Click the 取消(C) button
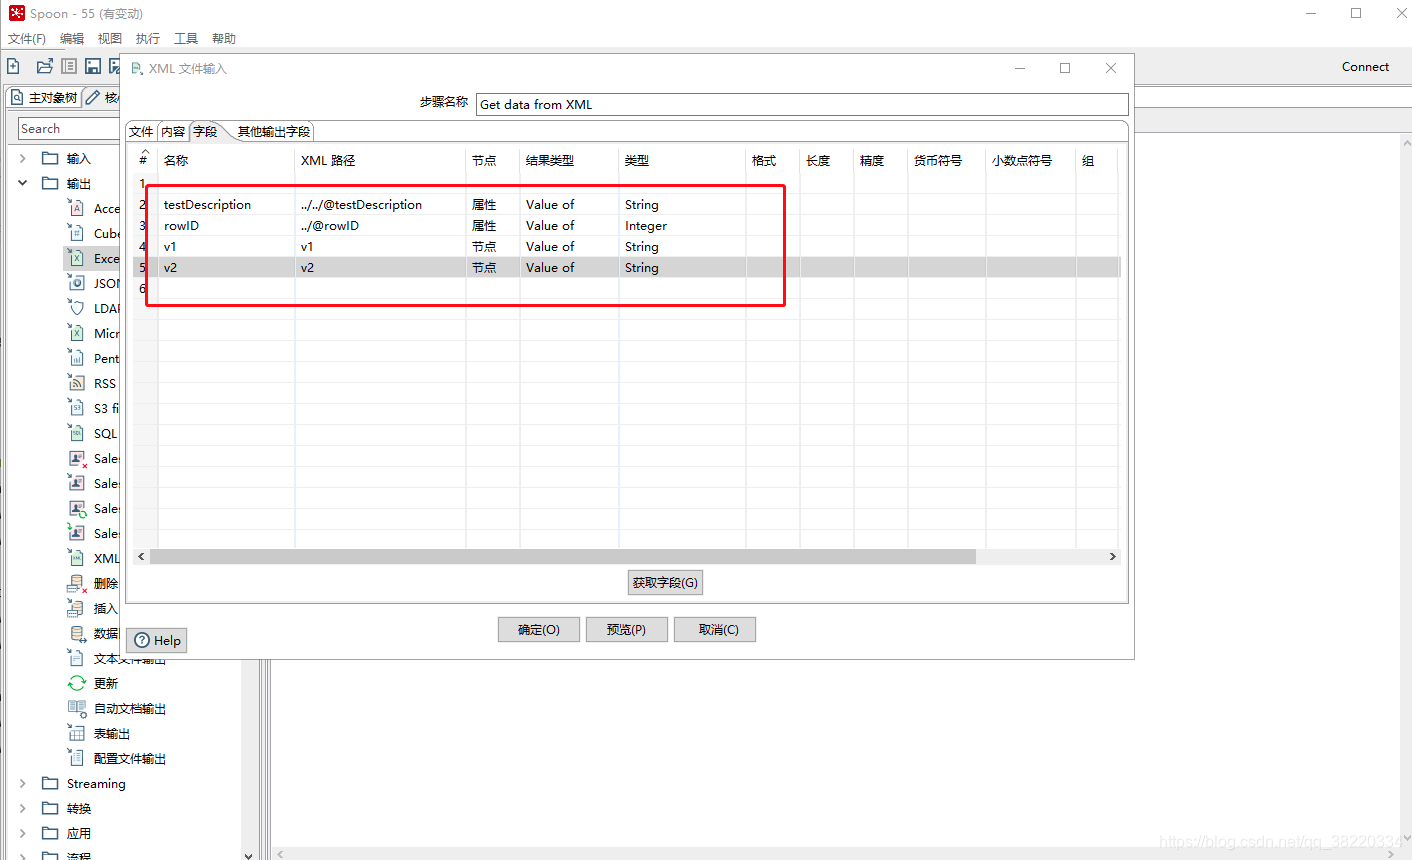The width and height of the screenshot is (1412, 860). click(715, 629)
